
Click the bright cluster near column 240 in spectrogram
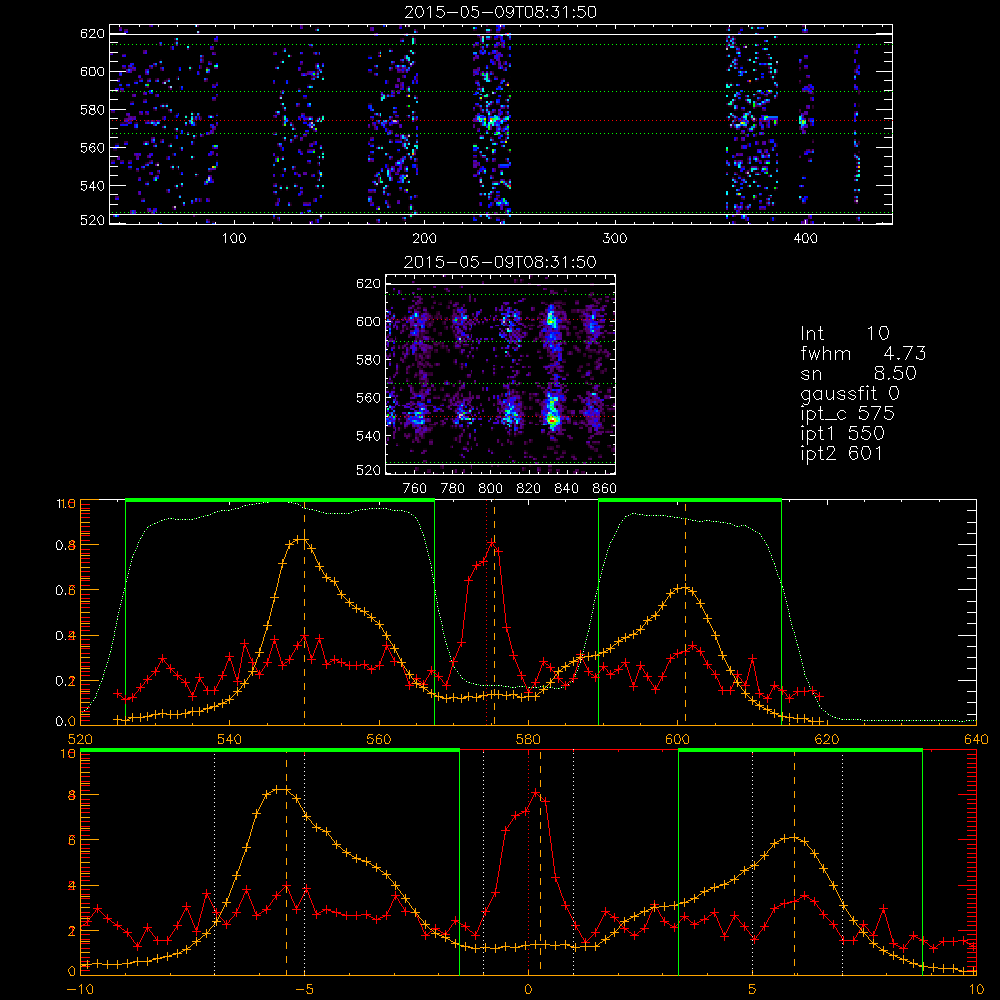[x=492, y=120]
